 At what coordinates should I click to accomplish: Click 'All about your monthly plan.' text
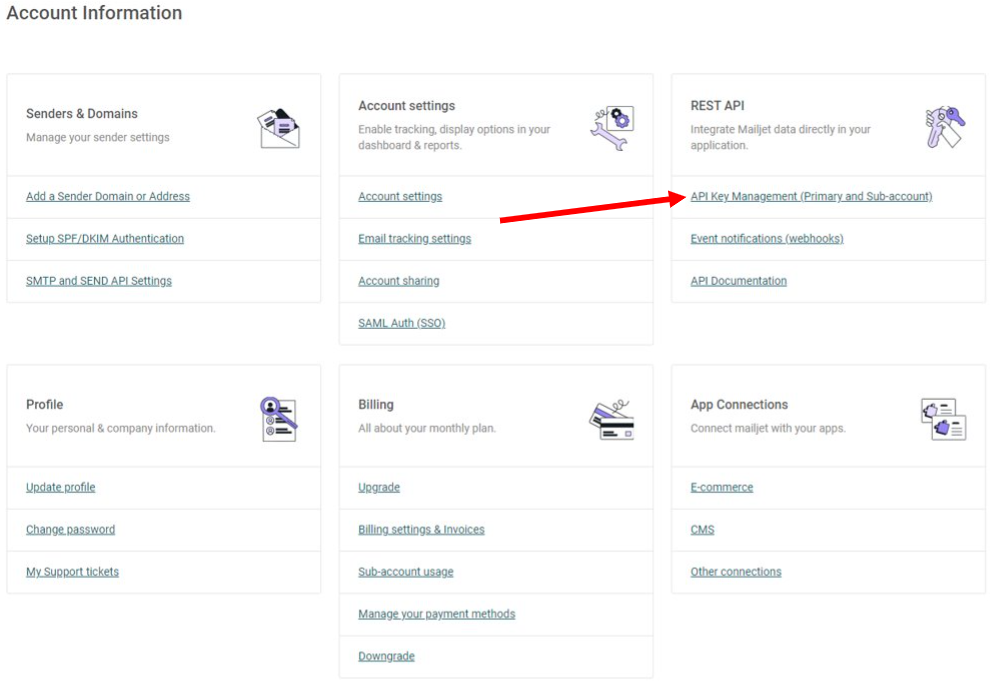[x=427, y=428]
